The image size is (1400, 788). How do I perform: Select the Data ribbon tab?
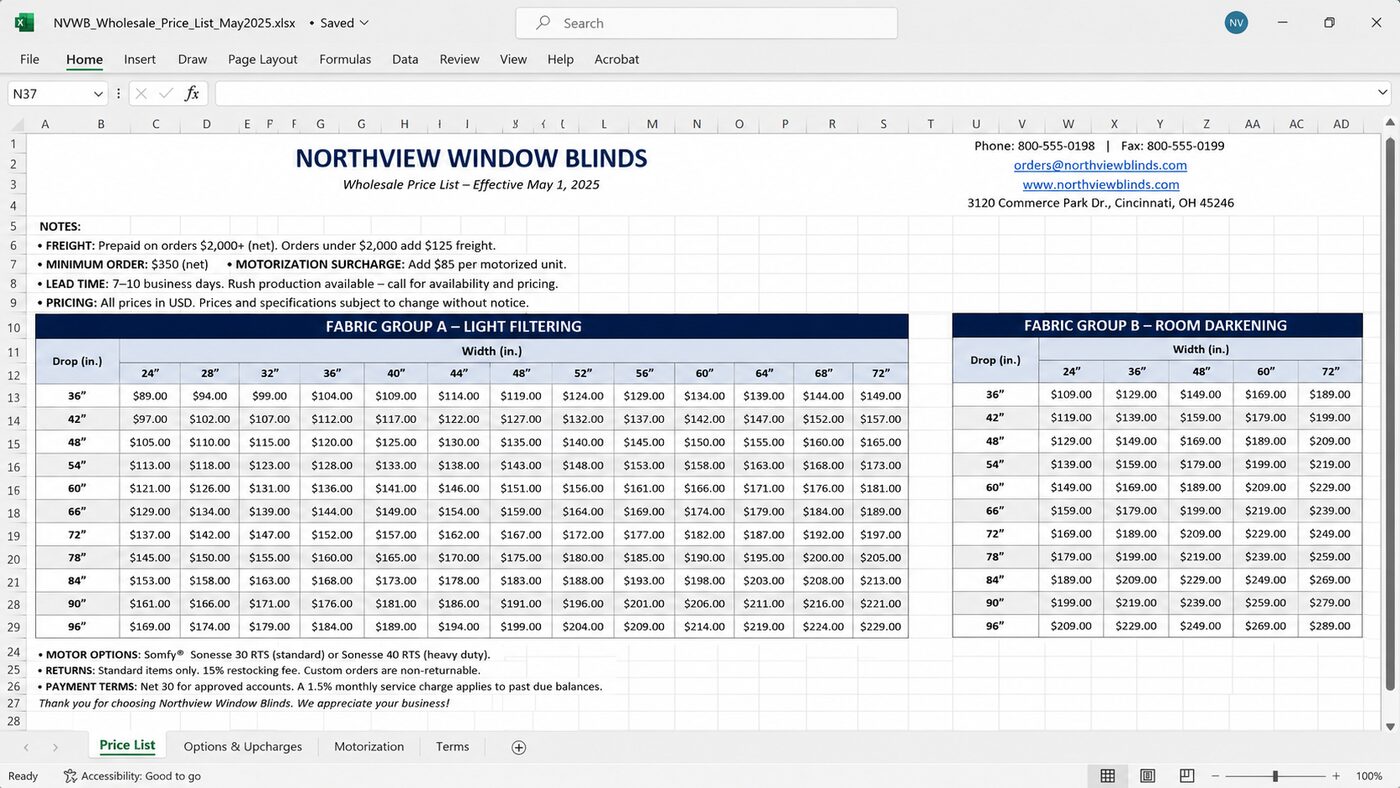pos(405,59)
